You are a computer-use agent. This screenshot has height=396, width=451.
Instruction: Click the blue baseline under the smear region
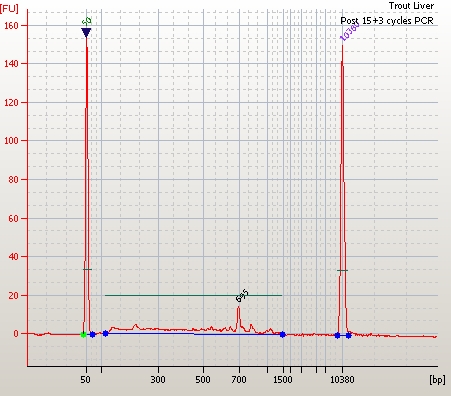coord(194,334)
